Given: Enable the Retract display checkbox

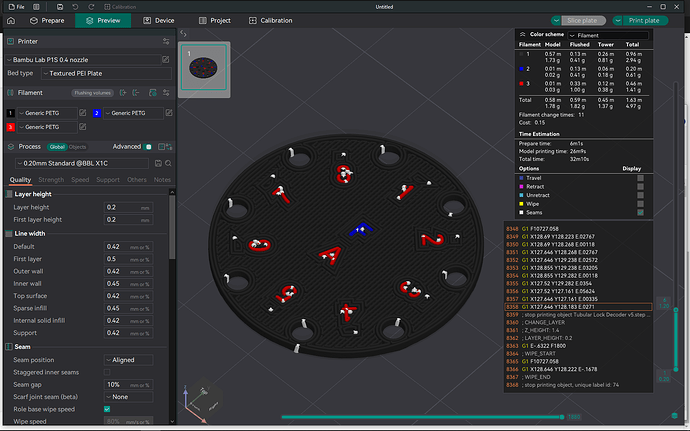Looking at the screenshot, I should [x=640, y=187].
